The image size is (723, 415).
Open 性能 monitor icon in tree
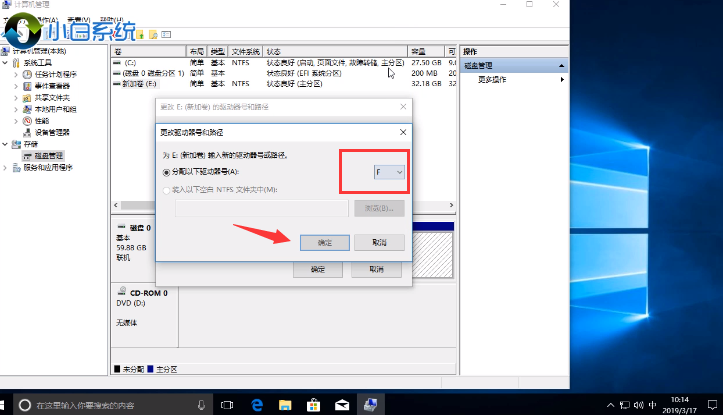[27, 121]
